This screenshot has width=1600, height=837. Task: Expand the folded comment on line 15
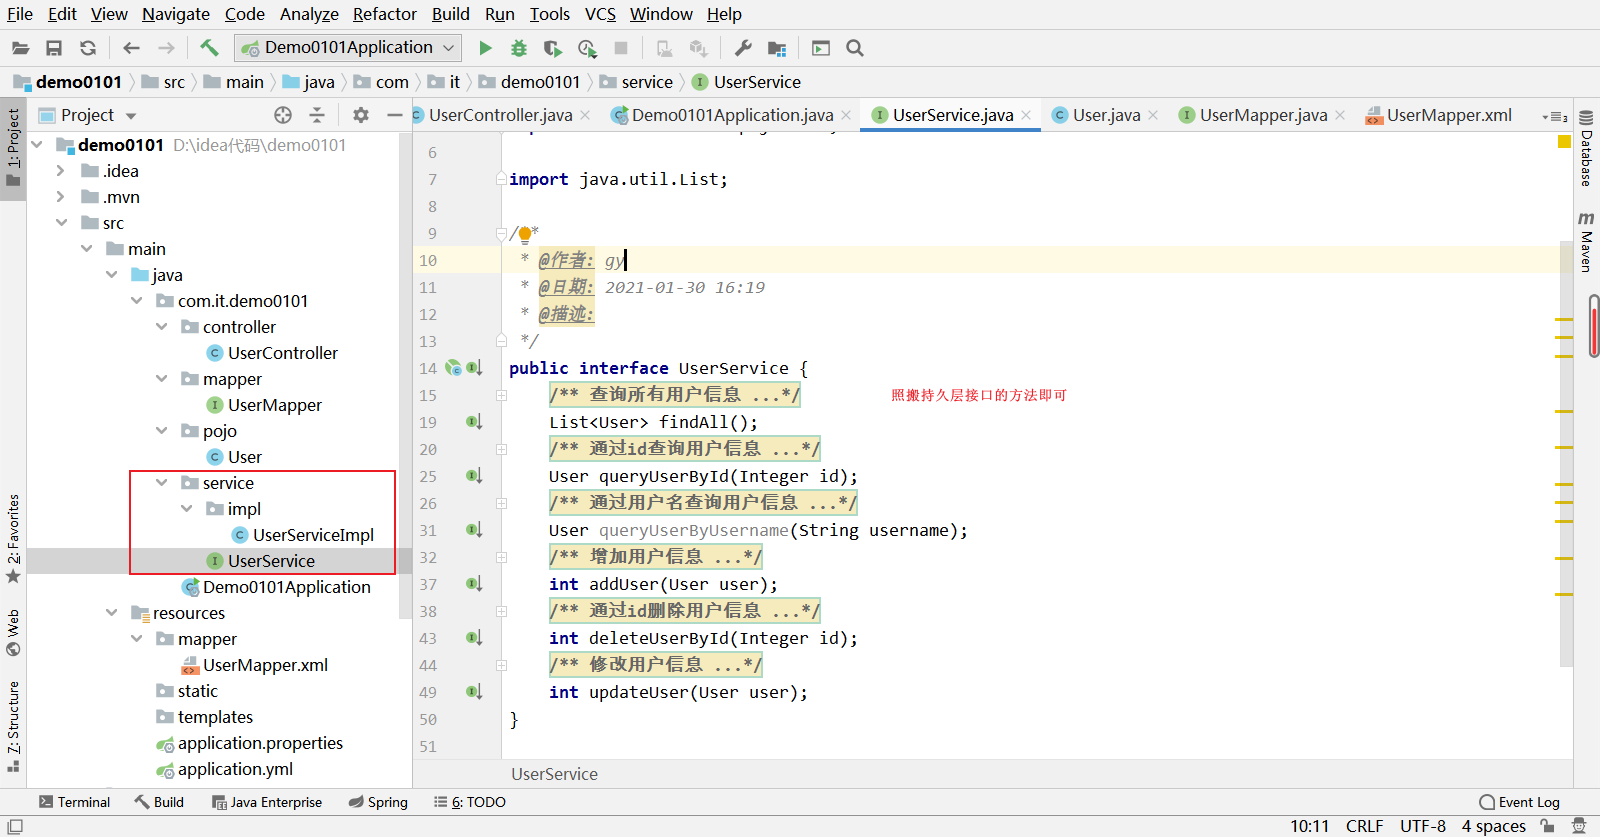pyautogui.click(x=502, y=395)
